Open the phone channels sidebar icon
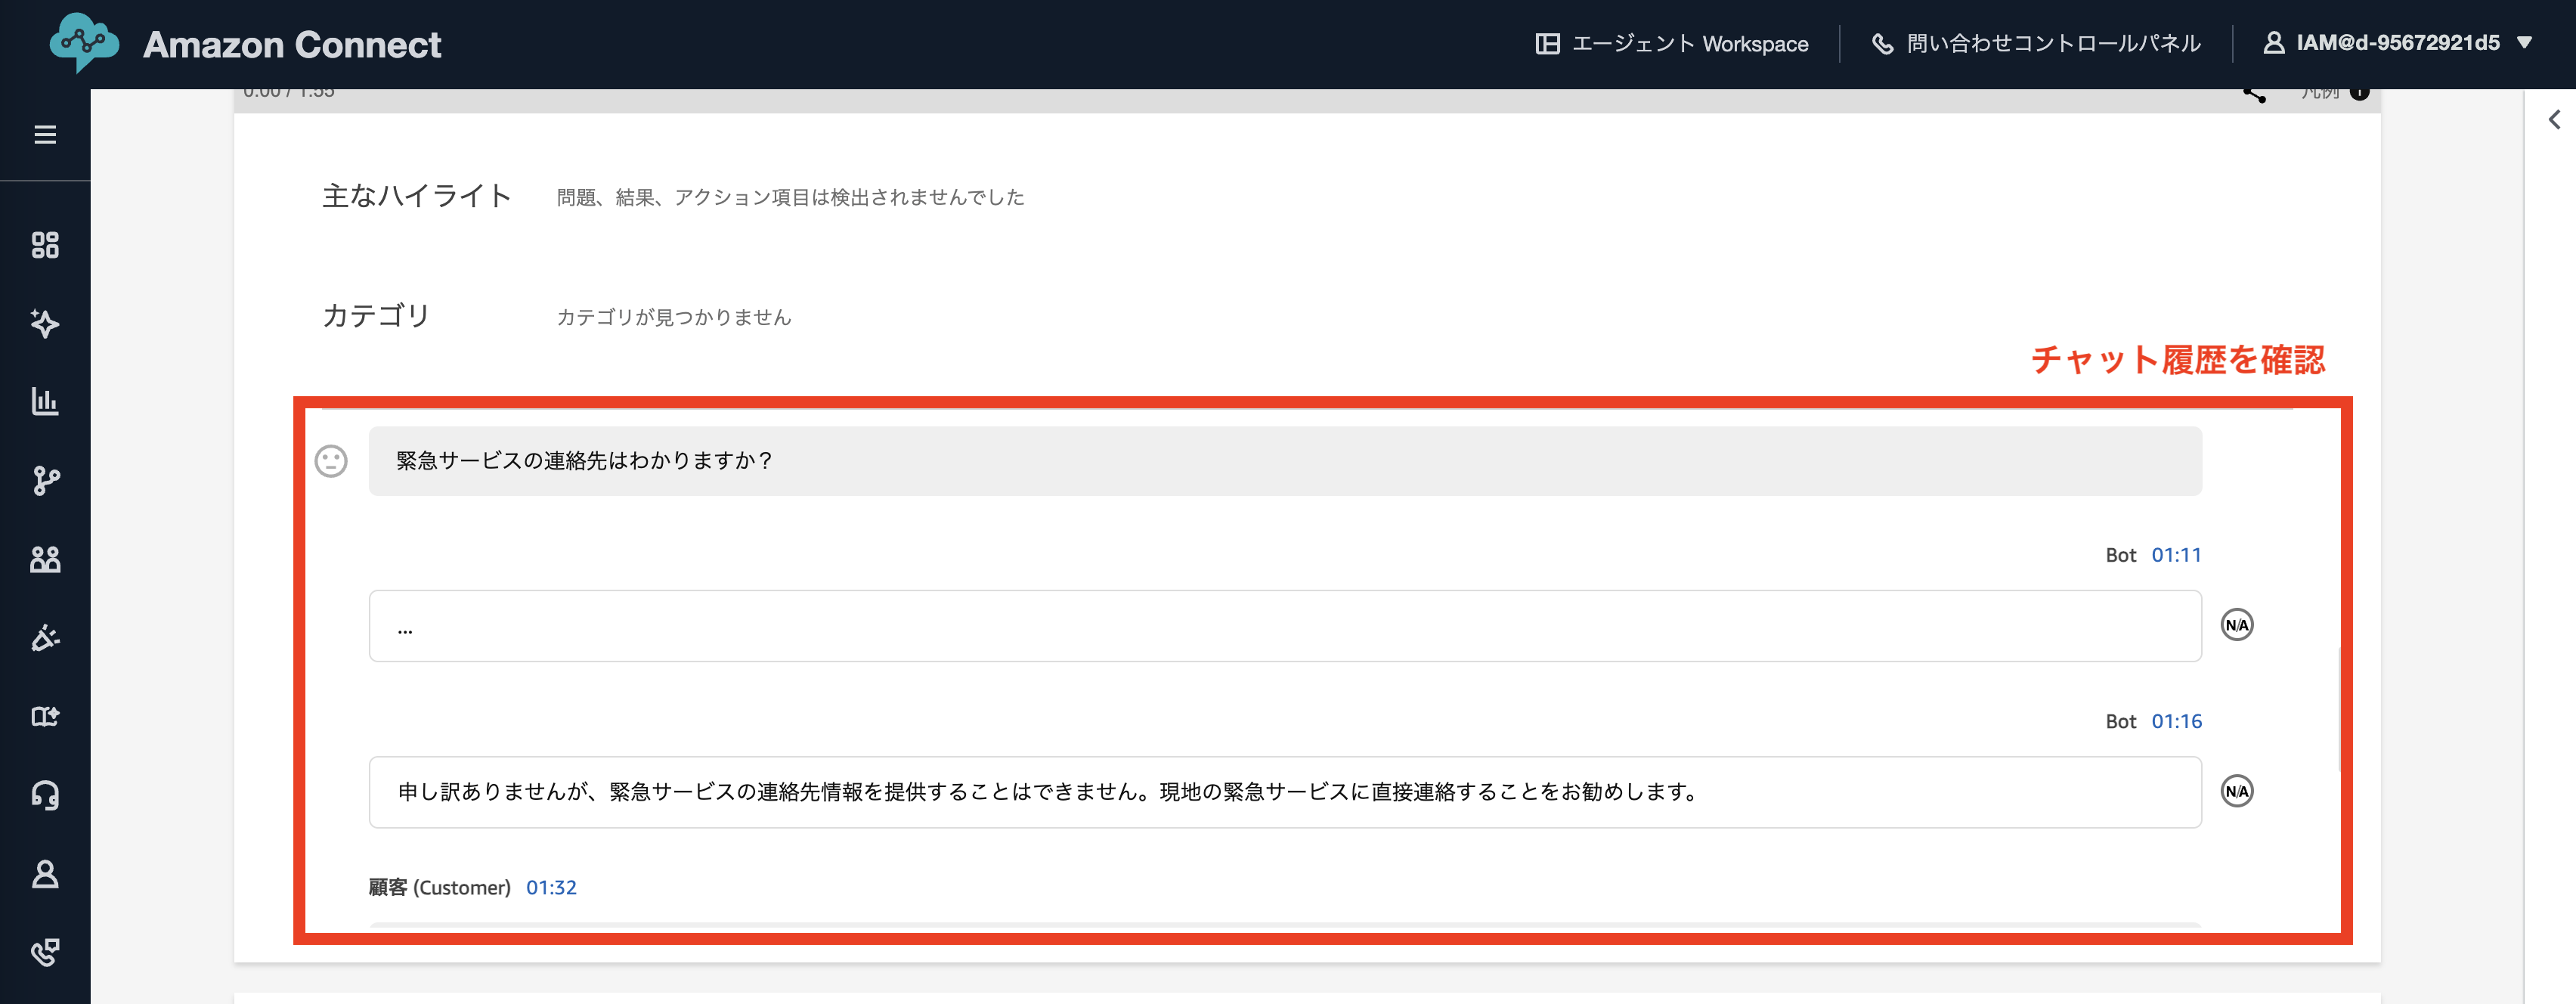Image resolution: width=2576 pixels, height=1004 pixels. (45, 952)
